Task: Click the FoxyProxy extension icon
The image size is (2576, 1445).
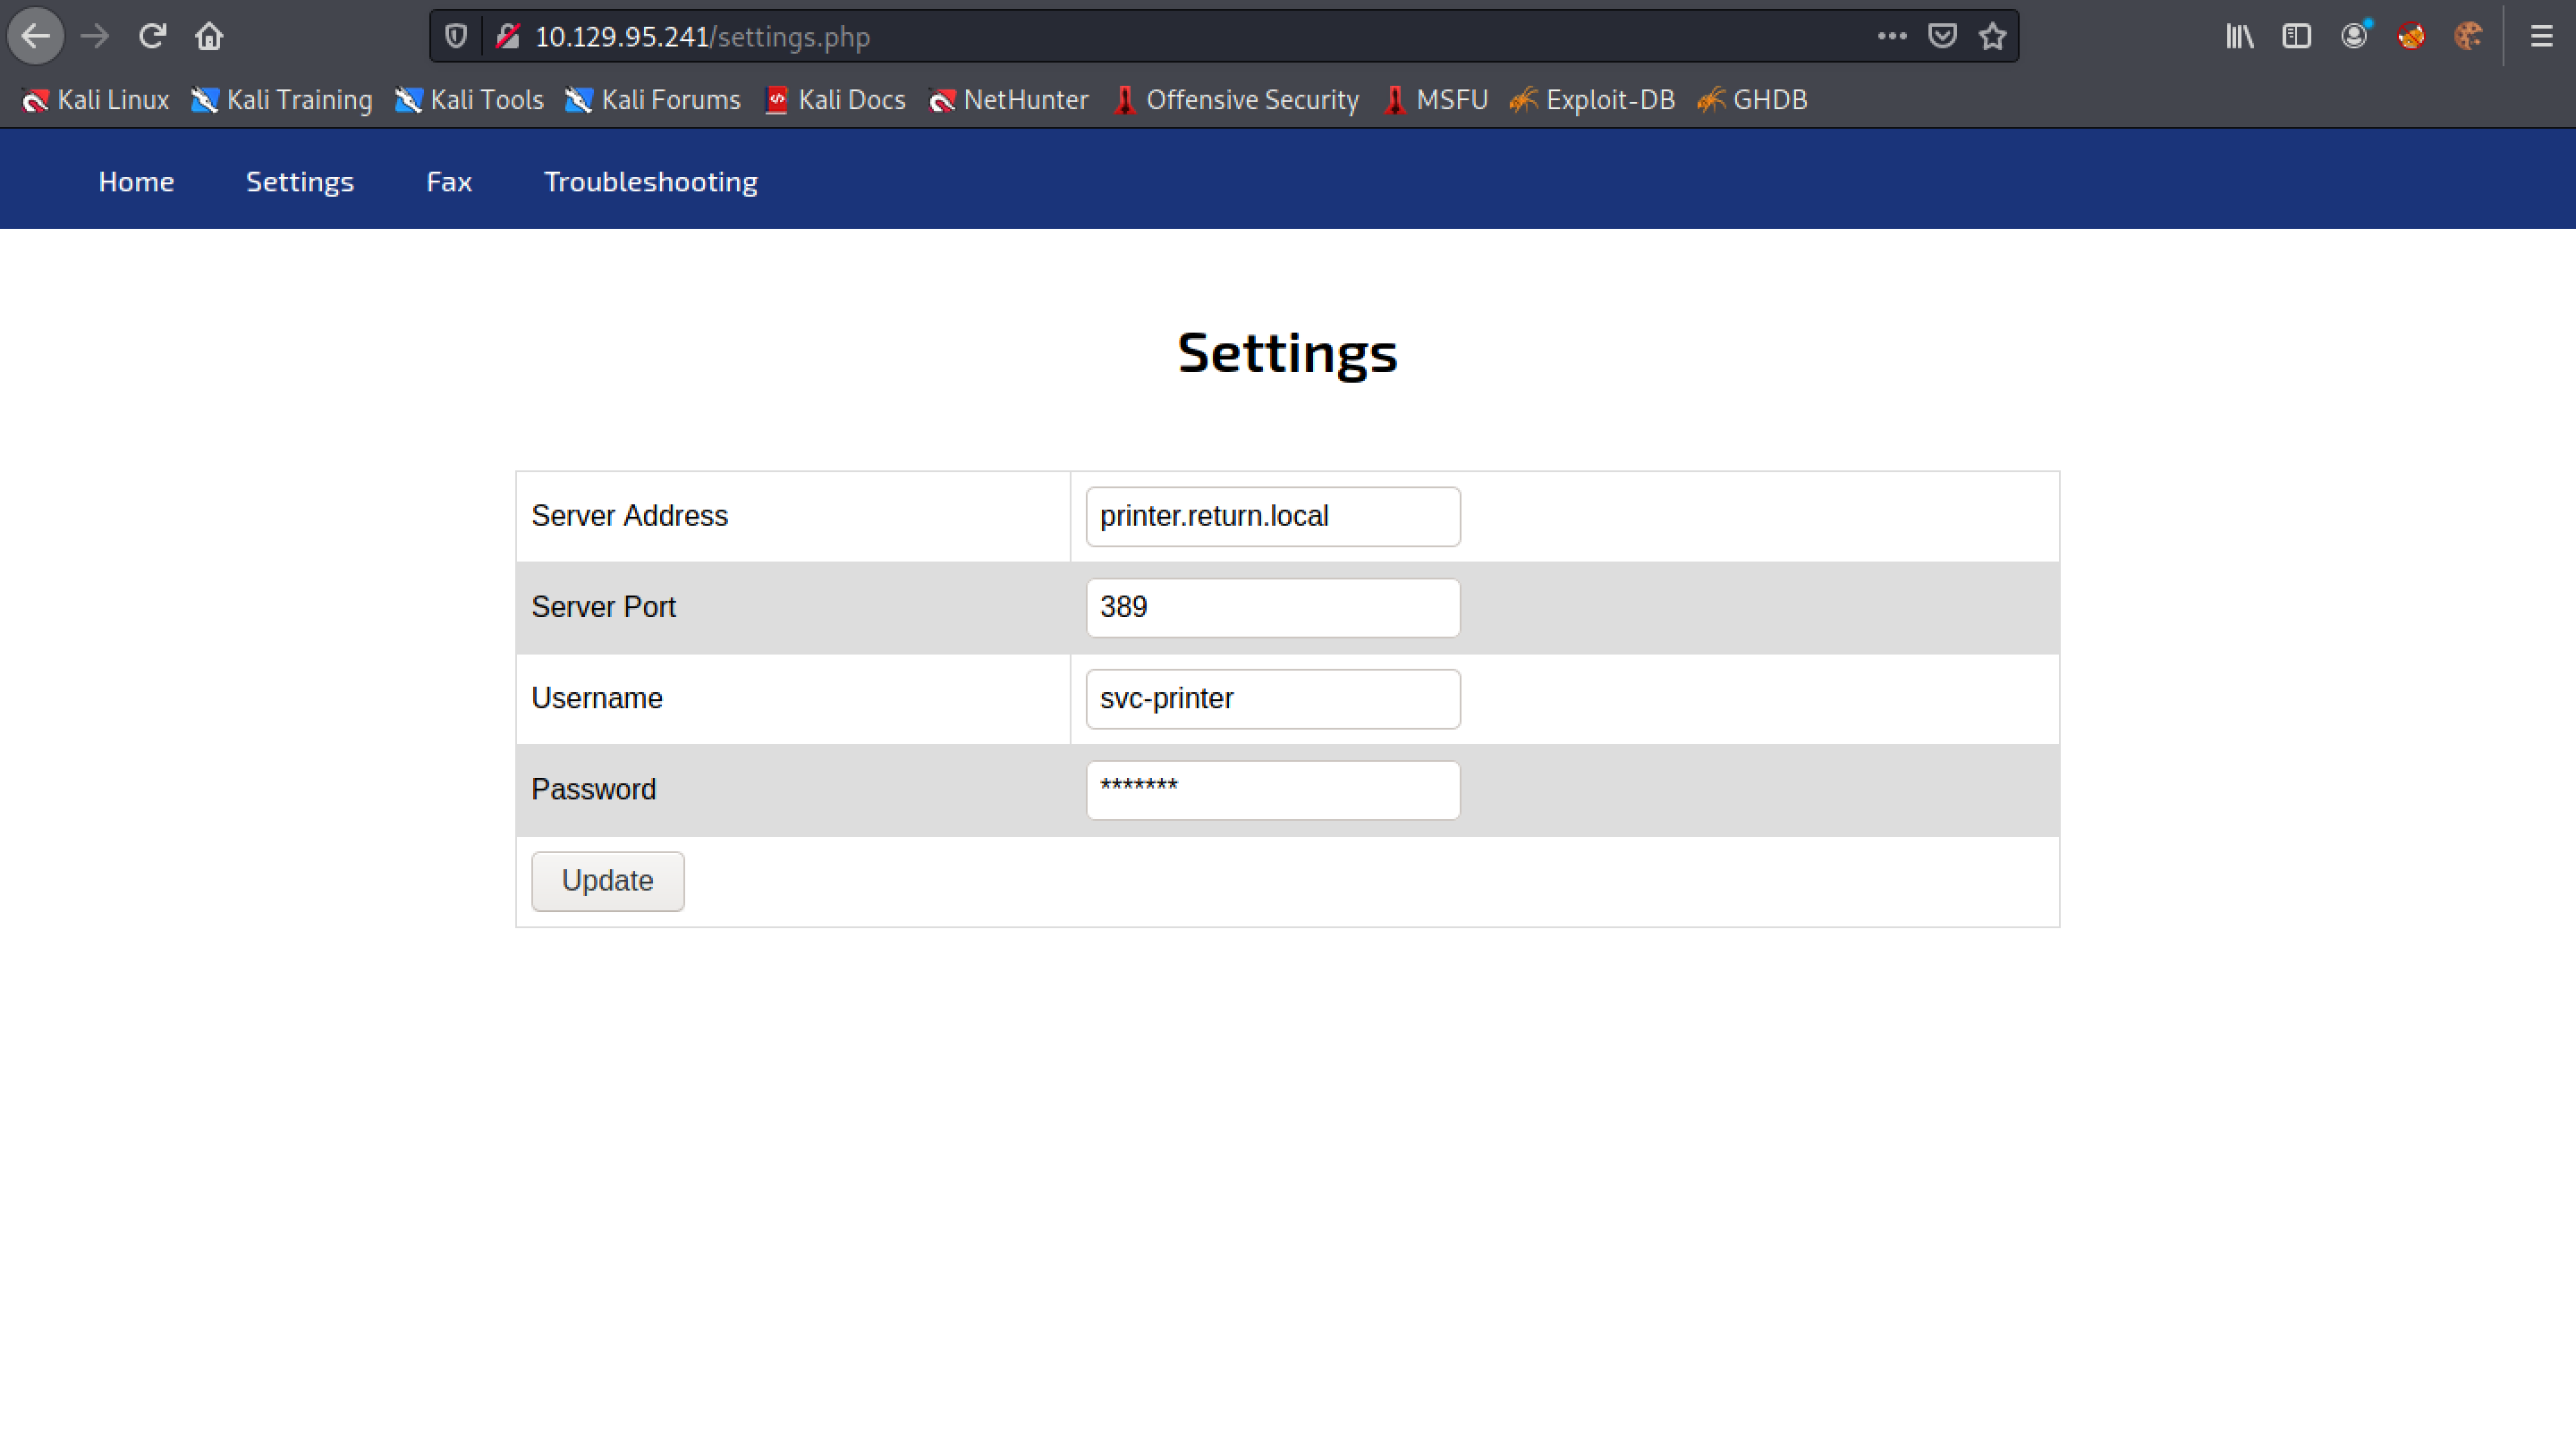Action: pos(2411,37)
